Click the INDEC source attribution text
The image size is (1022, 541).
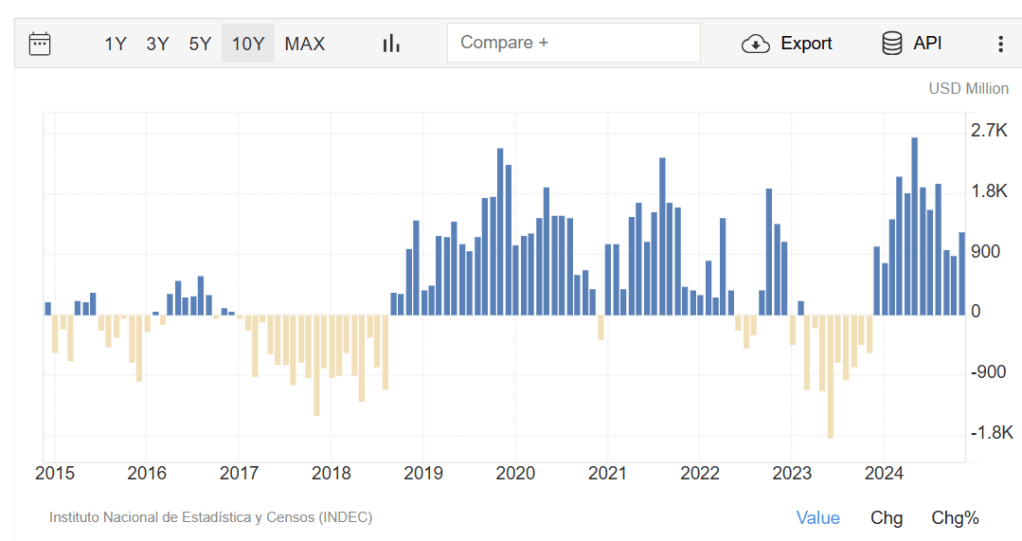coord(211,517)
